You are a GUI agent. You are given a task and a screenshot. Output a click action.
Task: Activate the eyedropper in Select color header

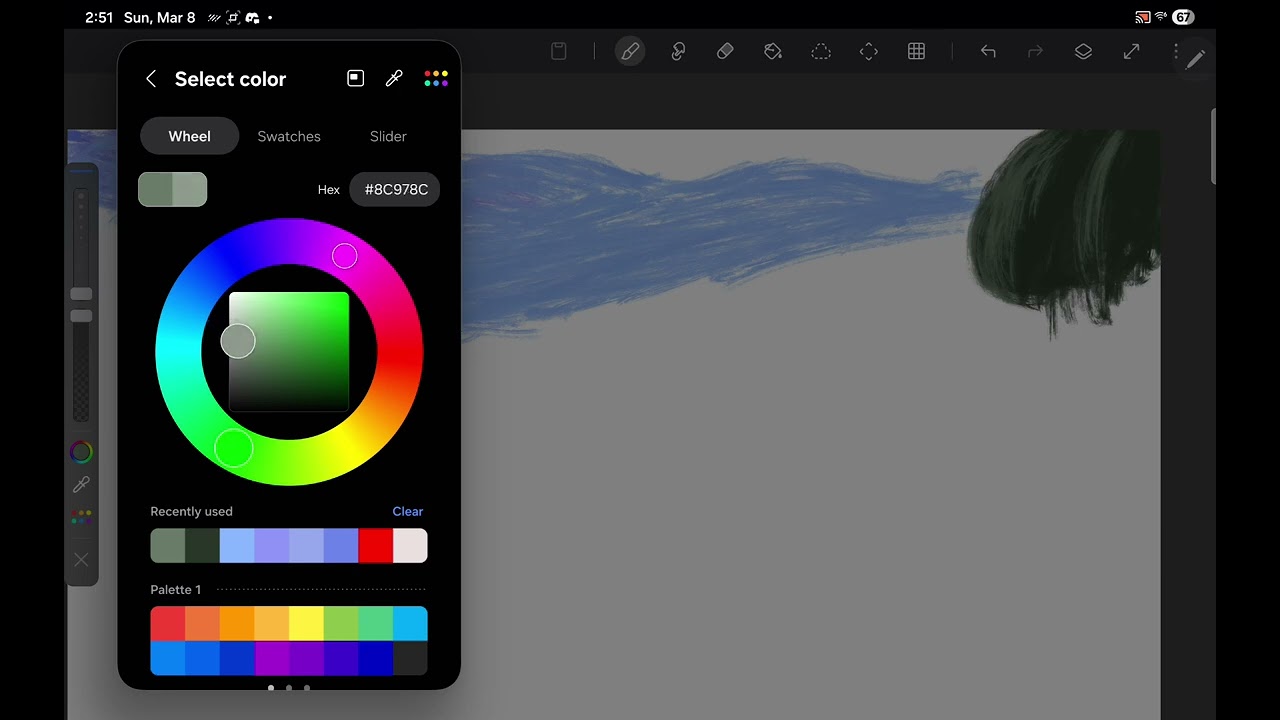click(x=394, y=78)
